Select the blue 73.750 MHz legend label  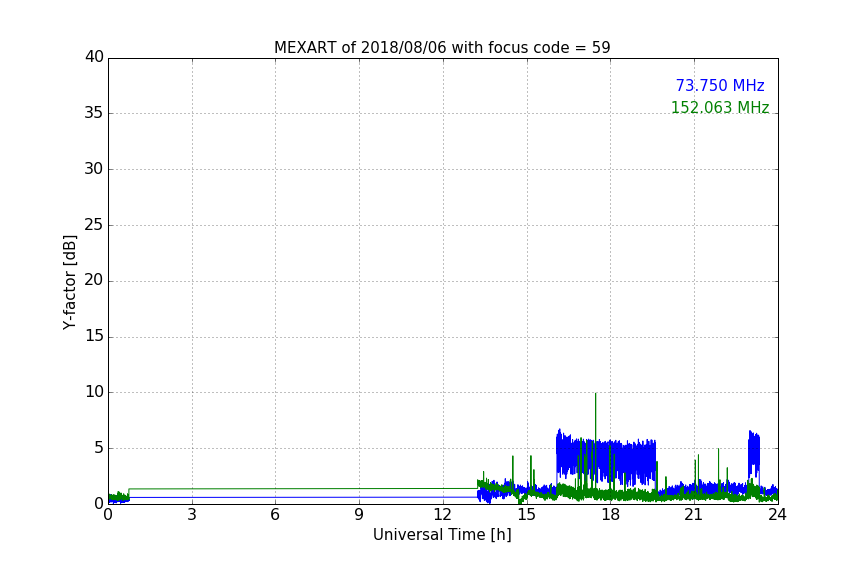[x=720, y=85]
